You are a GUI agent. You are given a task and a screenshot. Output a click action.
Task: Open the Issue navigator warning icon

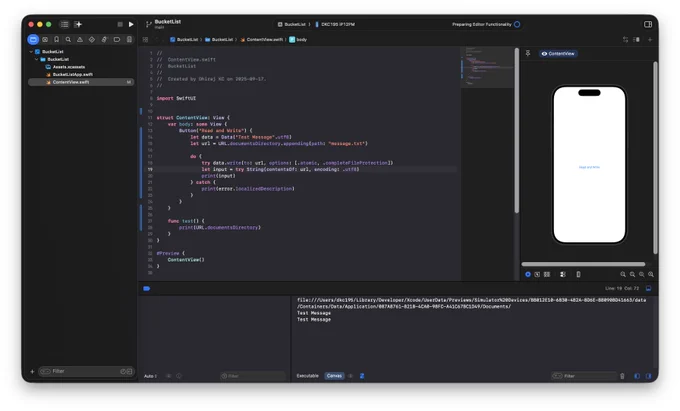(x=80, y=39)
